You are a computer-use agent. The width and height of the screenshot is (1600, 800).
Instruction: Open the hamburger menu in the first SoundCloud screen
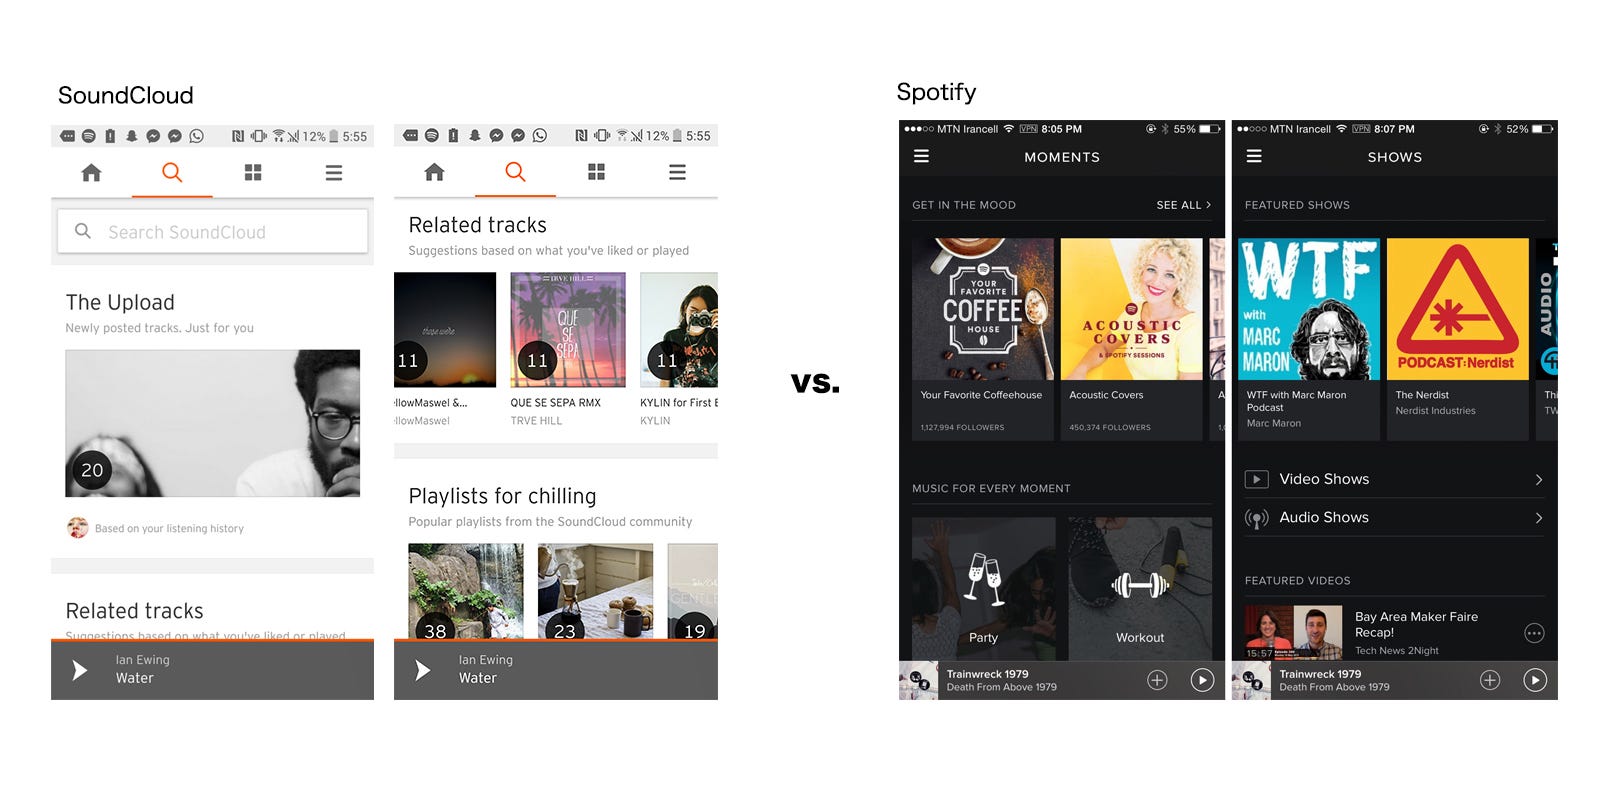tap(334, 173)
